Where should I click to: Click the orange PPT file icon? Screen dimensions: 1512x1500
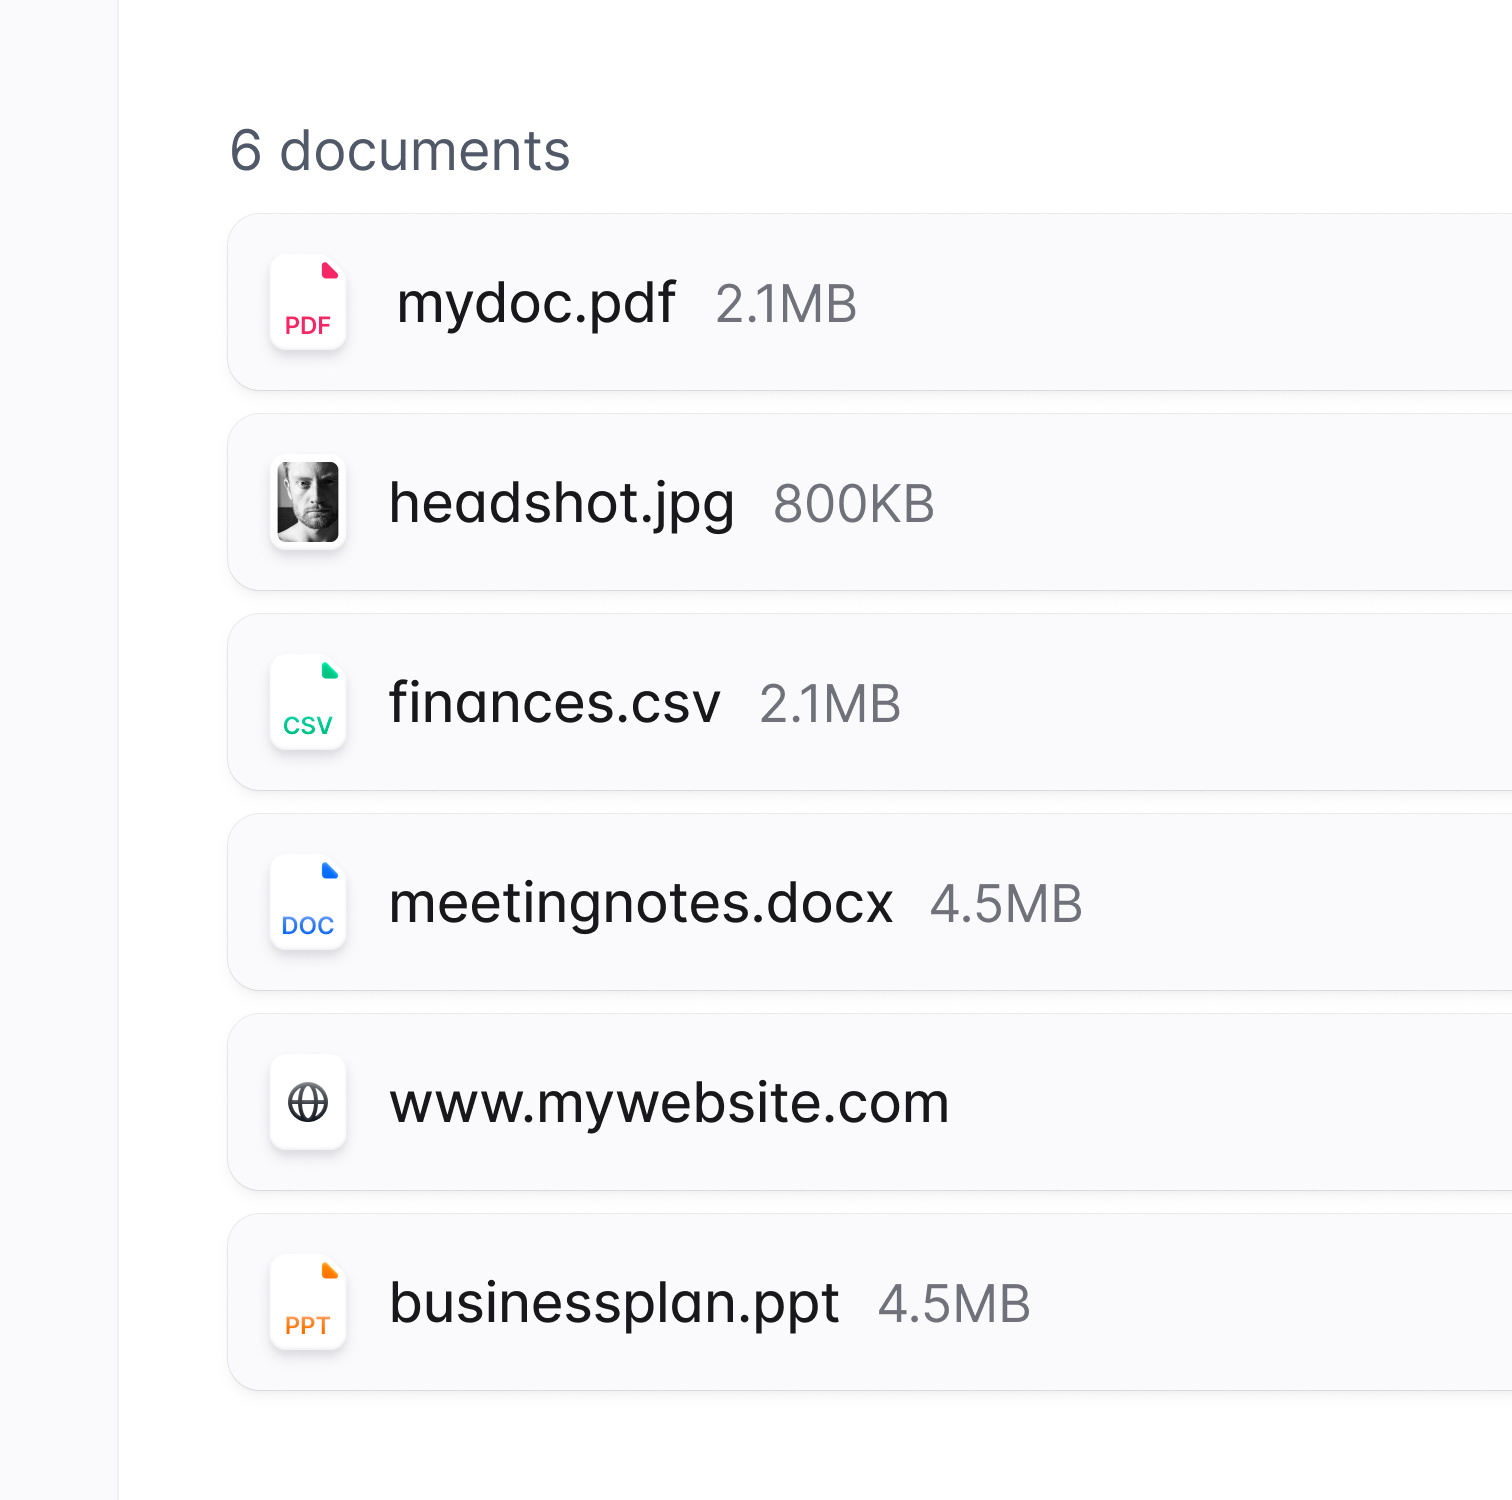click(x=308, y=1302)
